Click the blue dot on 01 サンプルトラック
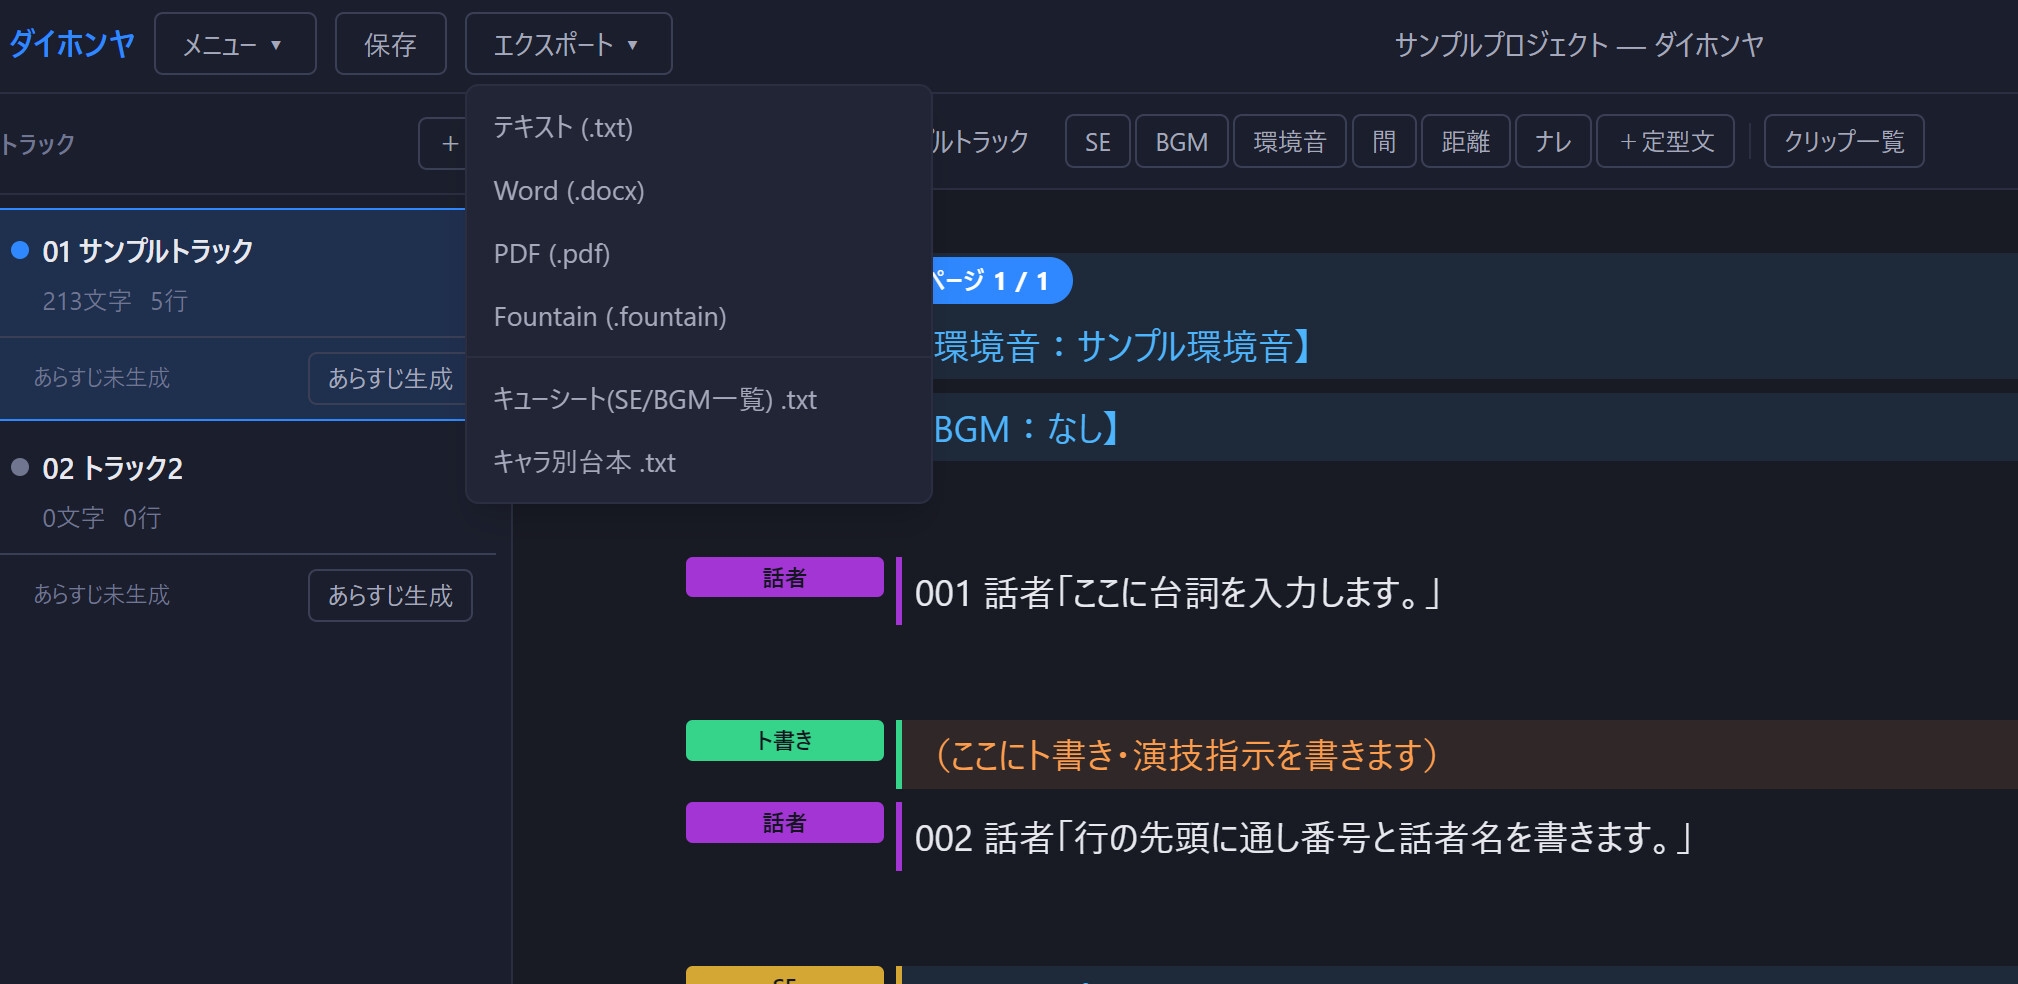 coord(20,250)
